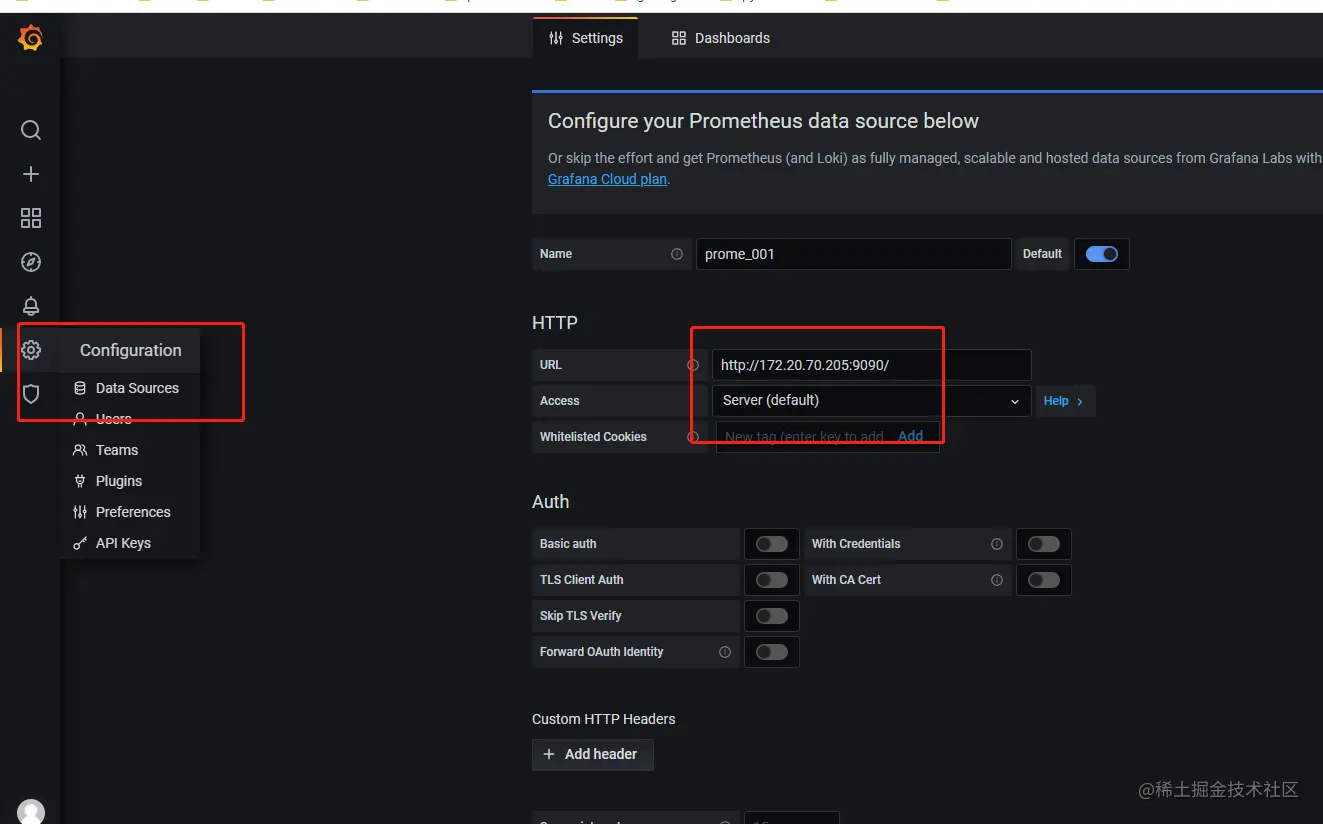Viewport: 1323px width, 824px height.
Task: Open the Server Admin shield icon
Action: 31,394
